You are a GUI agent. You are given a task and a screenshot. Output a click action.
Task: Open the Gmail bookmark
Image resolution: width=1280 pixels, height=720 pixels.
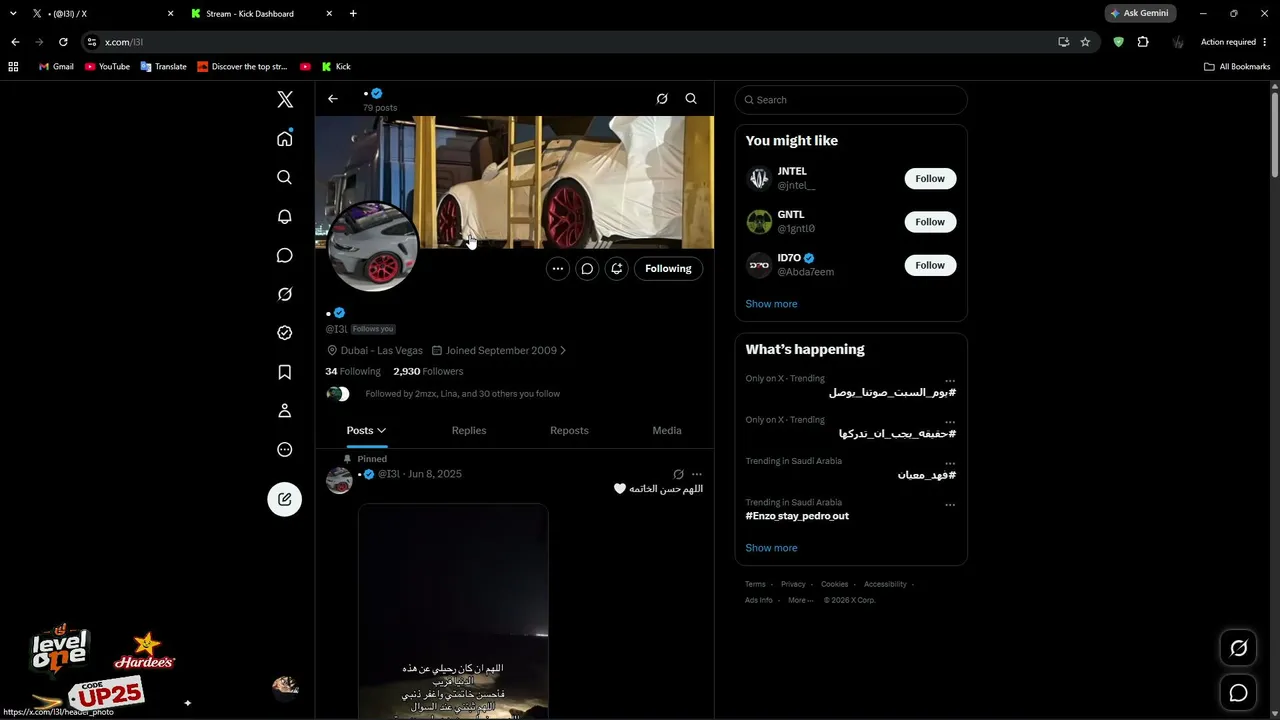(x=56, y=67)
